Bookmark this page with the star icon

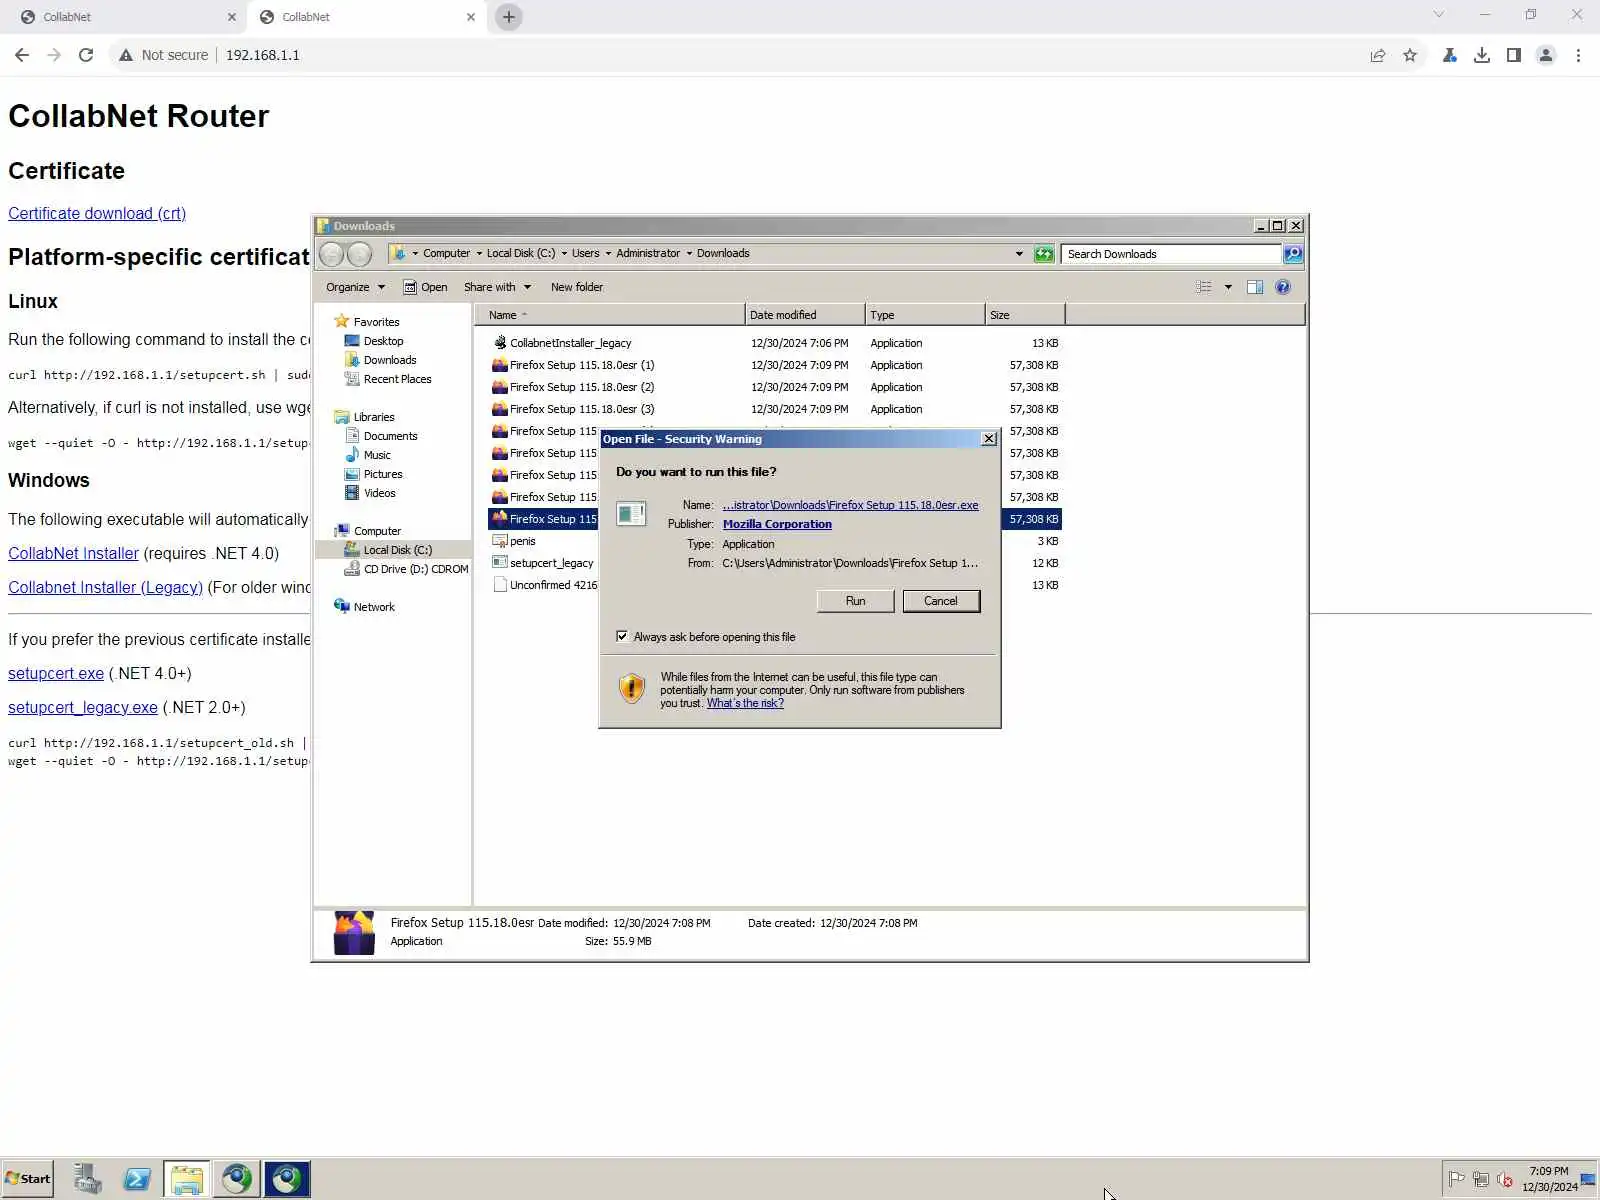click(1410, 55)
